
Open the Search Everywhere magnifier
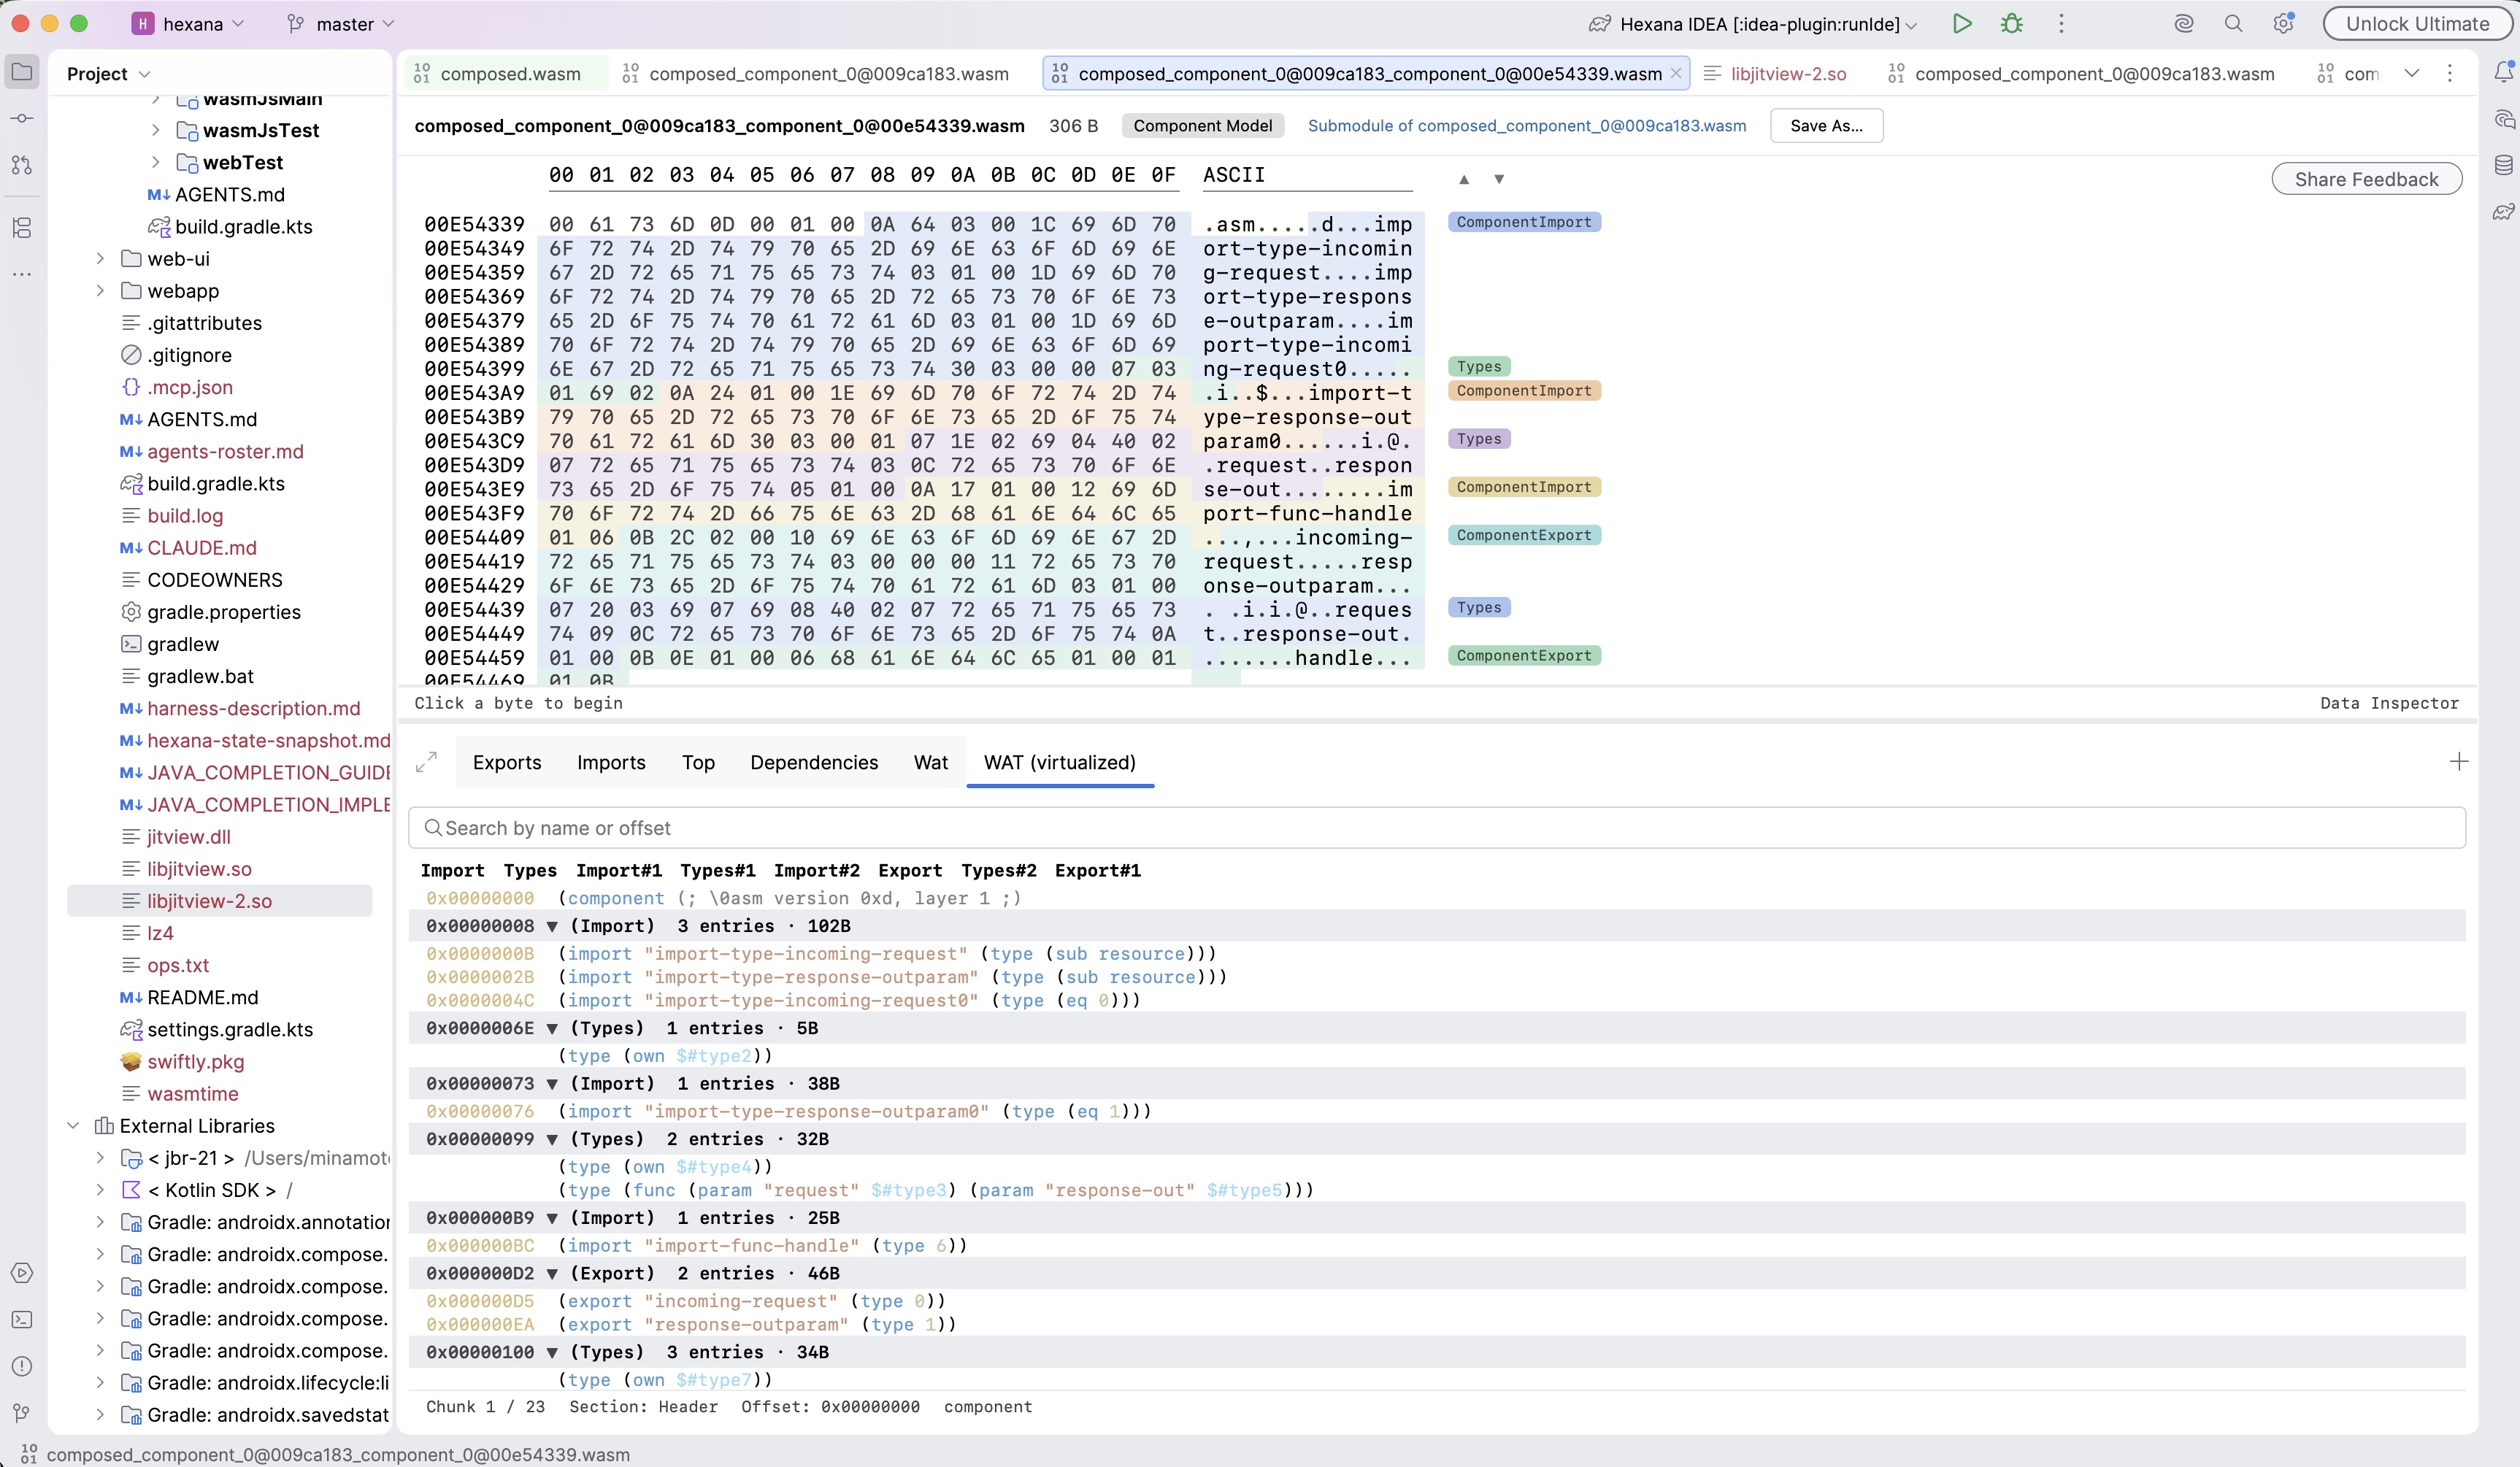pyautogui.click(x=2233, y=24)
